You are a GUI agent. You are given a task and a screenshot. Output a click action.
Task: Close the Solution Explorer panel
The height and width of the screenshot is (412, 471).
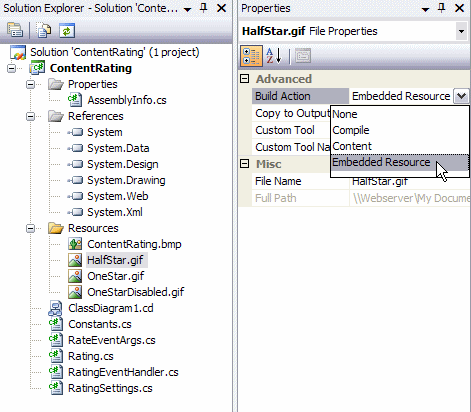[x=222, y=8]
